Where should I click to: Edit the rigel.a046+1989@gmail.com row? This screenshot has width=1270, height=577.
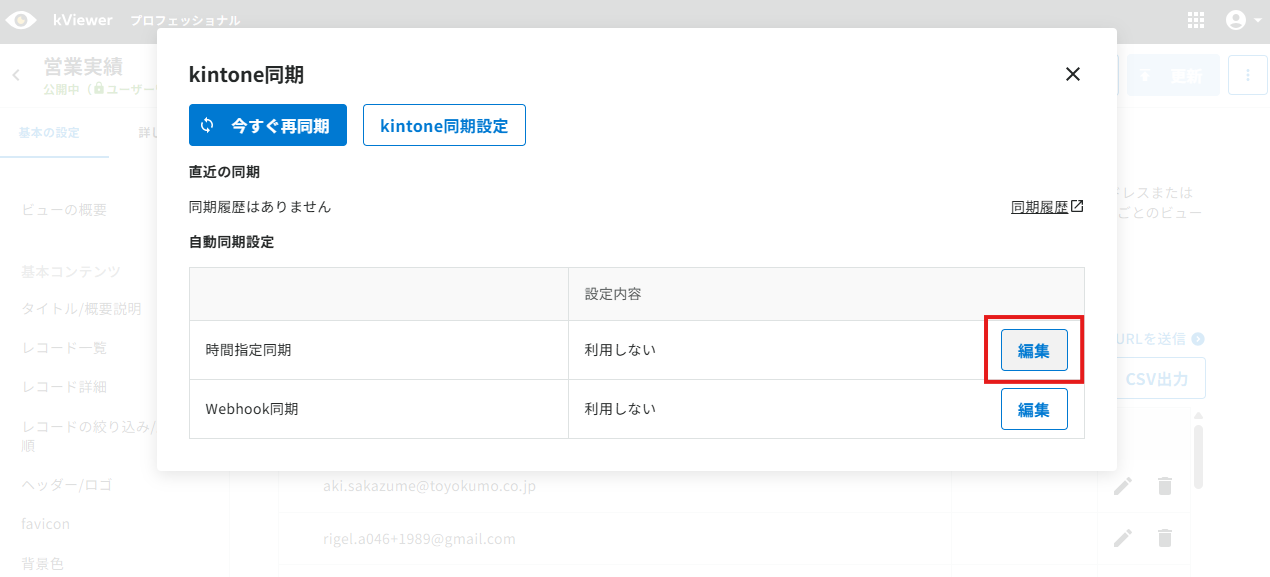pyautogui.click(x=1123, y=538)
